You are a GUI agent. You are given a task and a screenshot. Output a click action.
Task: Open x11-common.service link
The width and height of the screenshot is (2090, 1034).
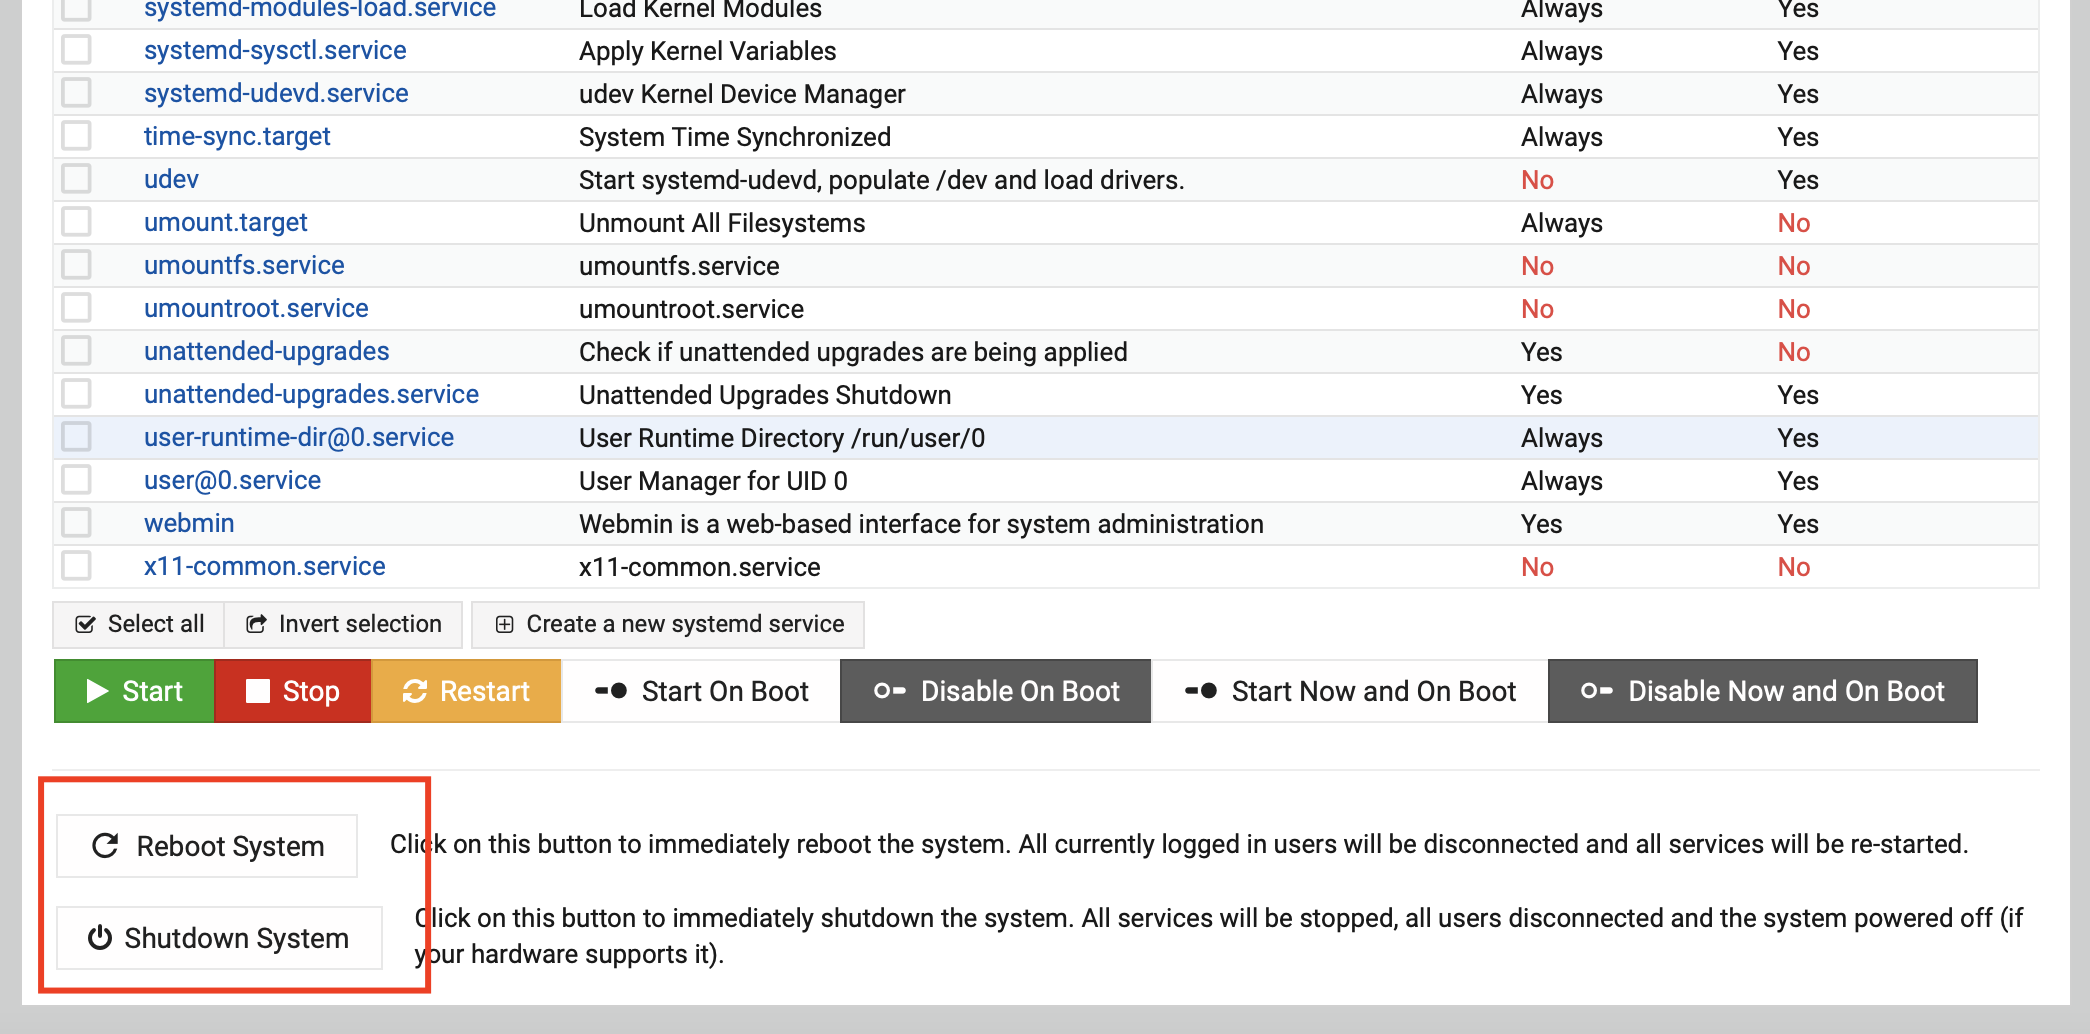[265, 567]
